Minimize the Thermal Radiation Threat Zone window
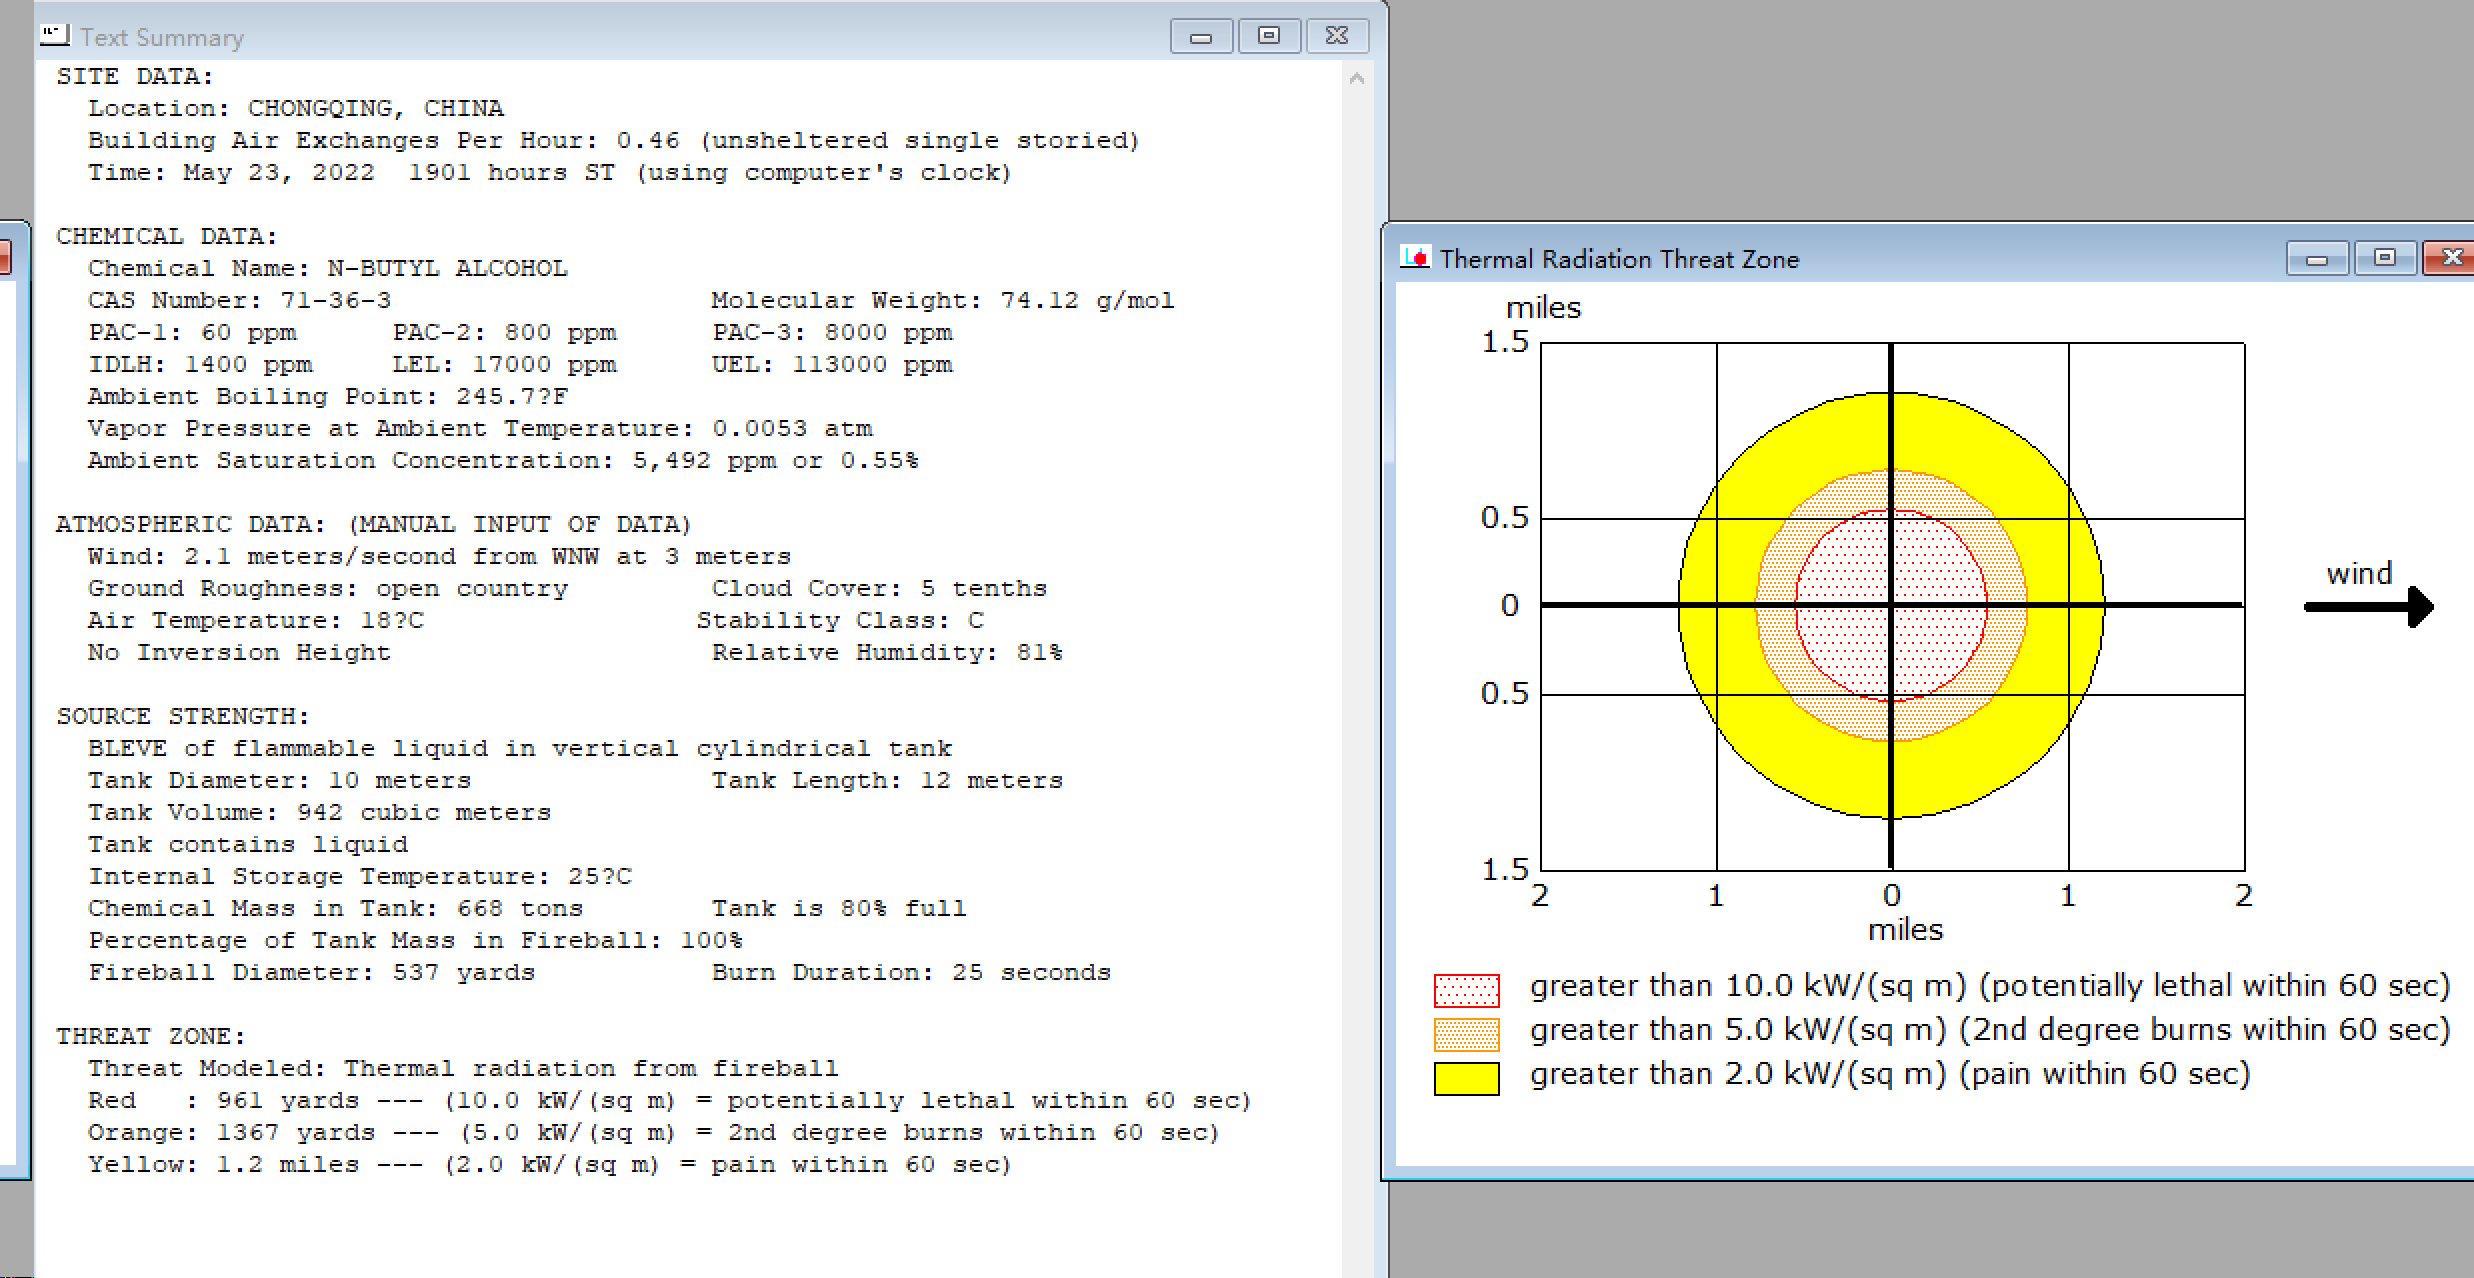Image resolution: width=2474 pixels, height=1278 pixels. point(2317,259)
